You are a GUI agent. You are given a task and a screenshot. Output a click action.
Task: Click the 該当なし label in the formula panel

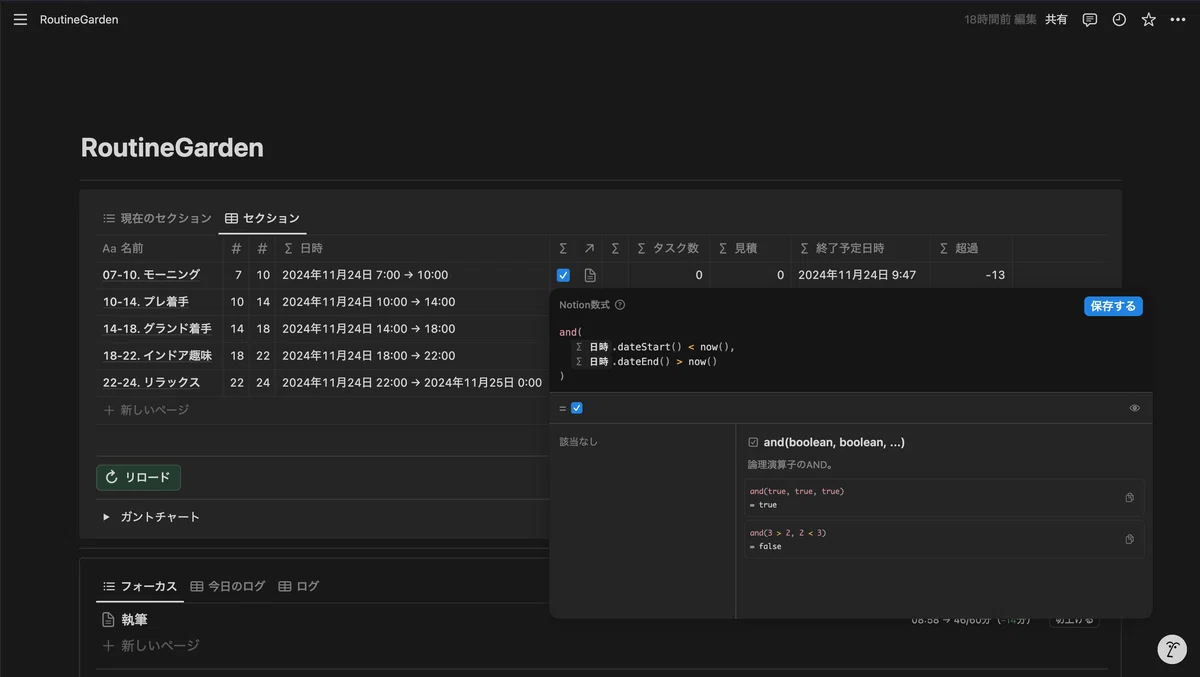click(x=579, y=442)
